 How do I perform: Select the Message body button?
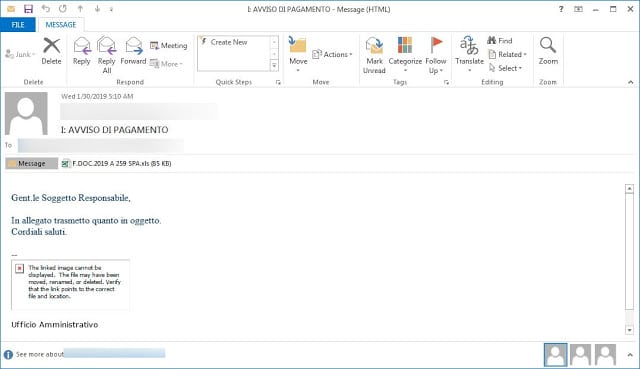coord(31,163)
